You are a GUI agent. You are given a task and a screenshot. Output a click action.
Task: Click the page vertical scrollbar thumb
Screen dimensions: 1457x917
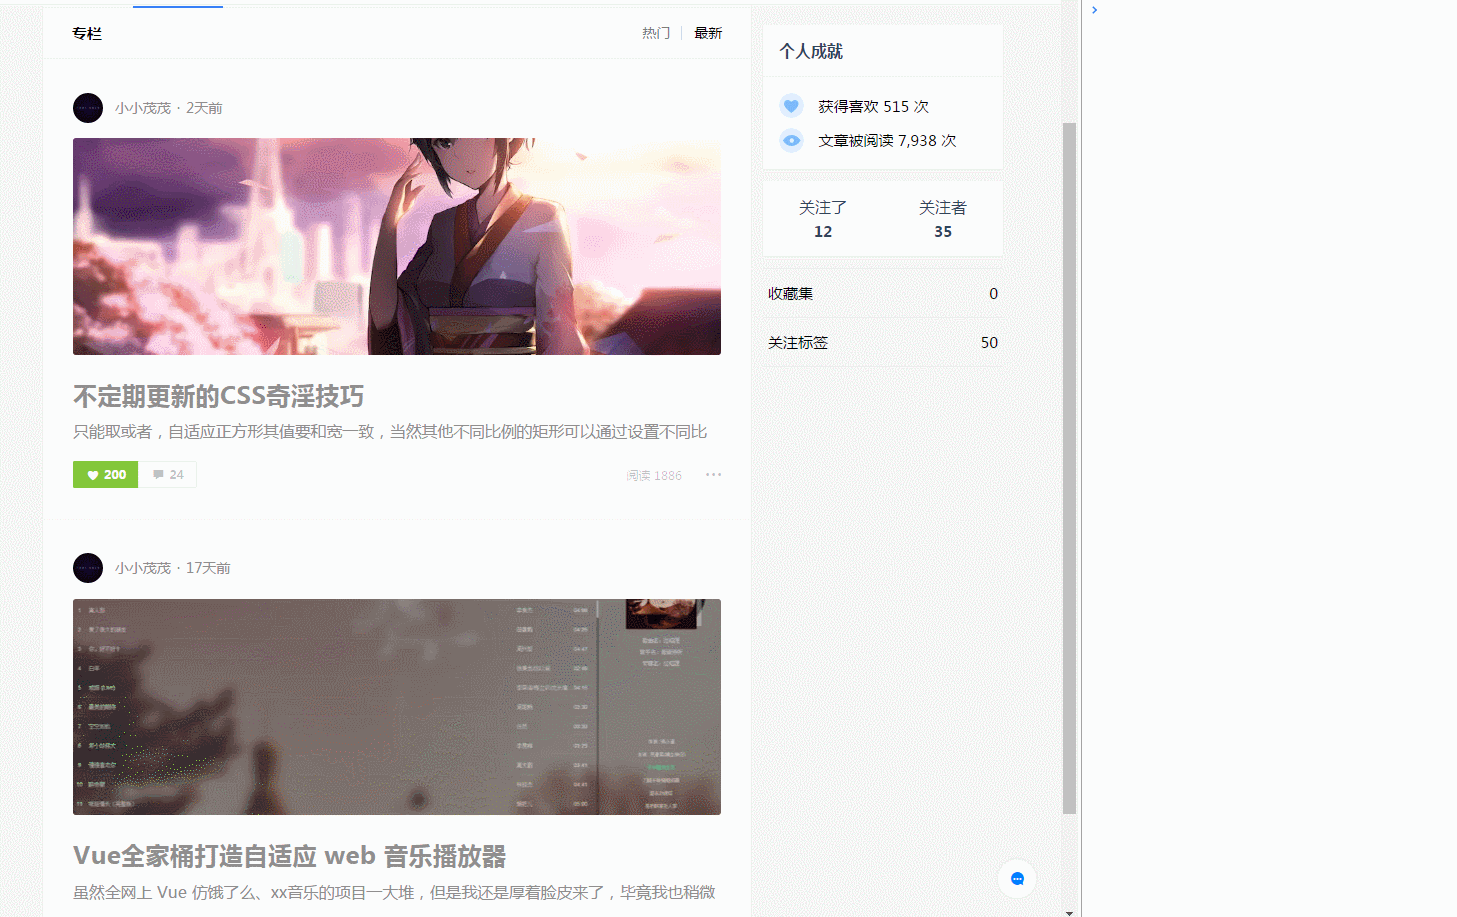click(1069, 468)
